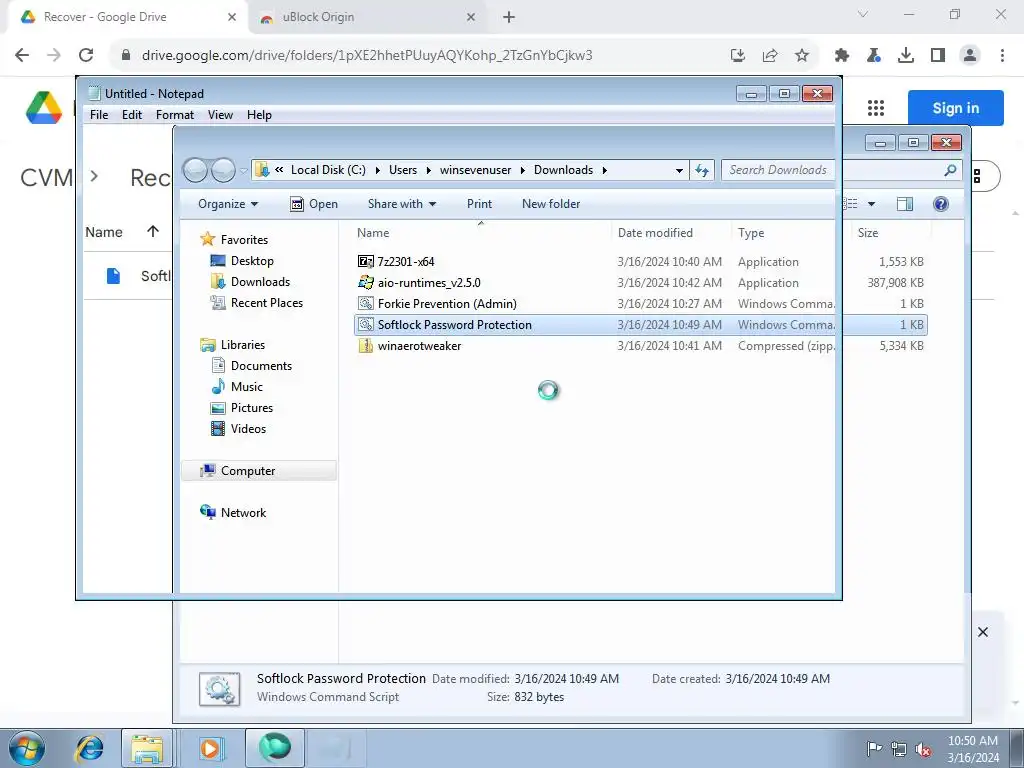Open Chrome extensions puzzle icon
1024x768 pixels.
pos(842,56)
